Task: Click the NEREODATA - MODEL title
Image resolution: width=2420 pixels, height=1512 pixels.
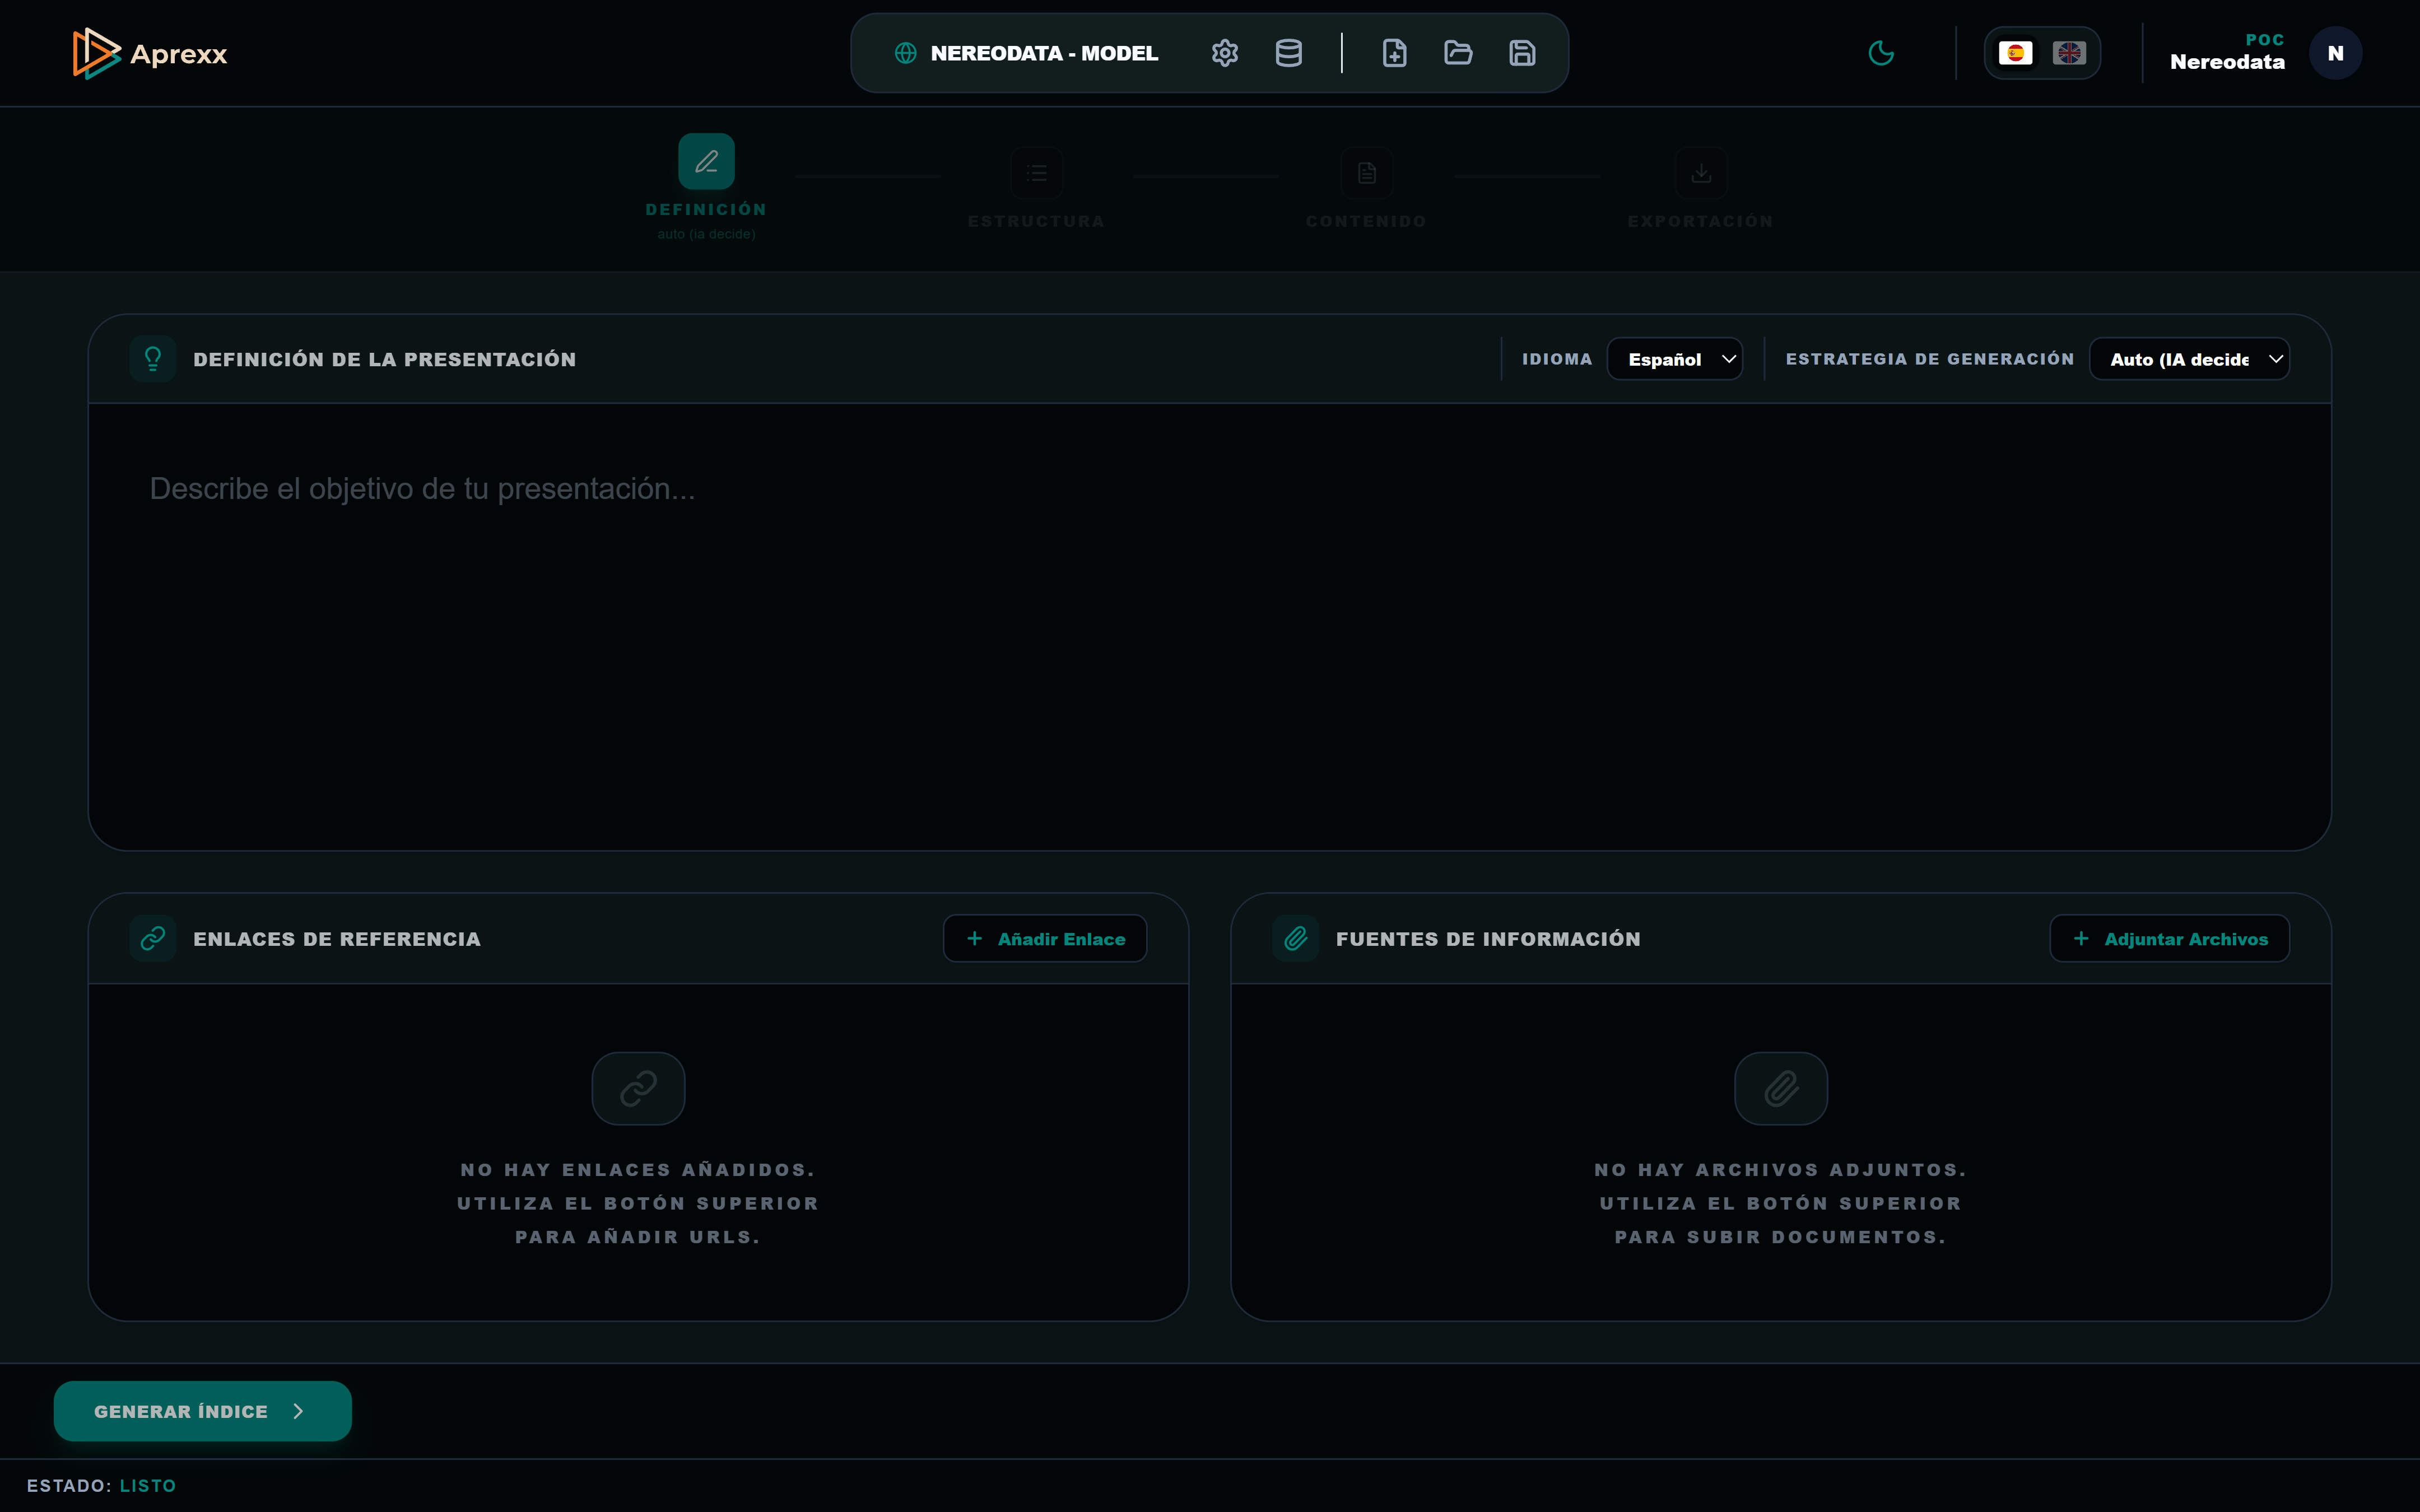Action: click(x=1044, y=53)
